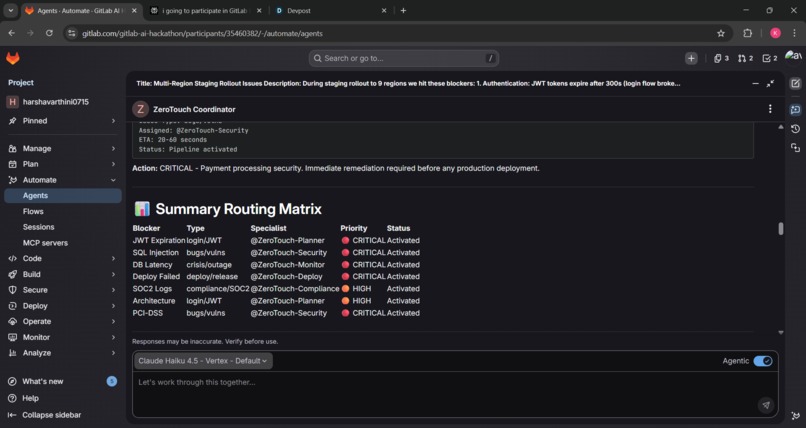Click the bottom-right Duo agent icon
Screen dimensions: 806x428
[795, 416]
